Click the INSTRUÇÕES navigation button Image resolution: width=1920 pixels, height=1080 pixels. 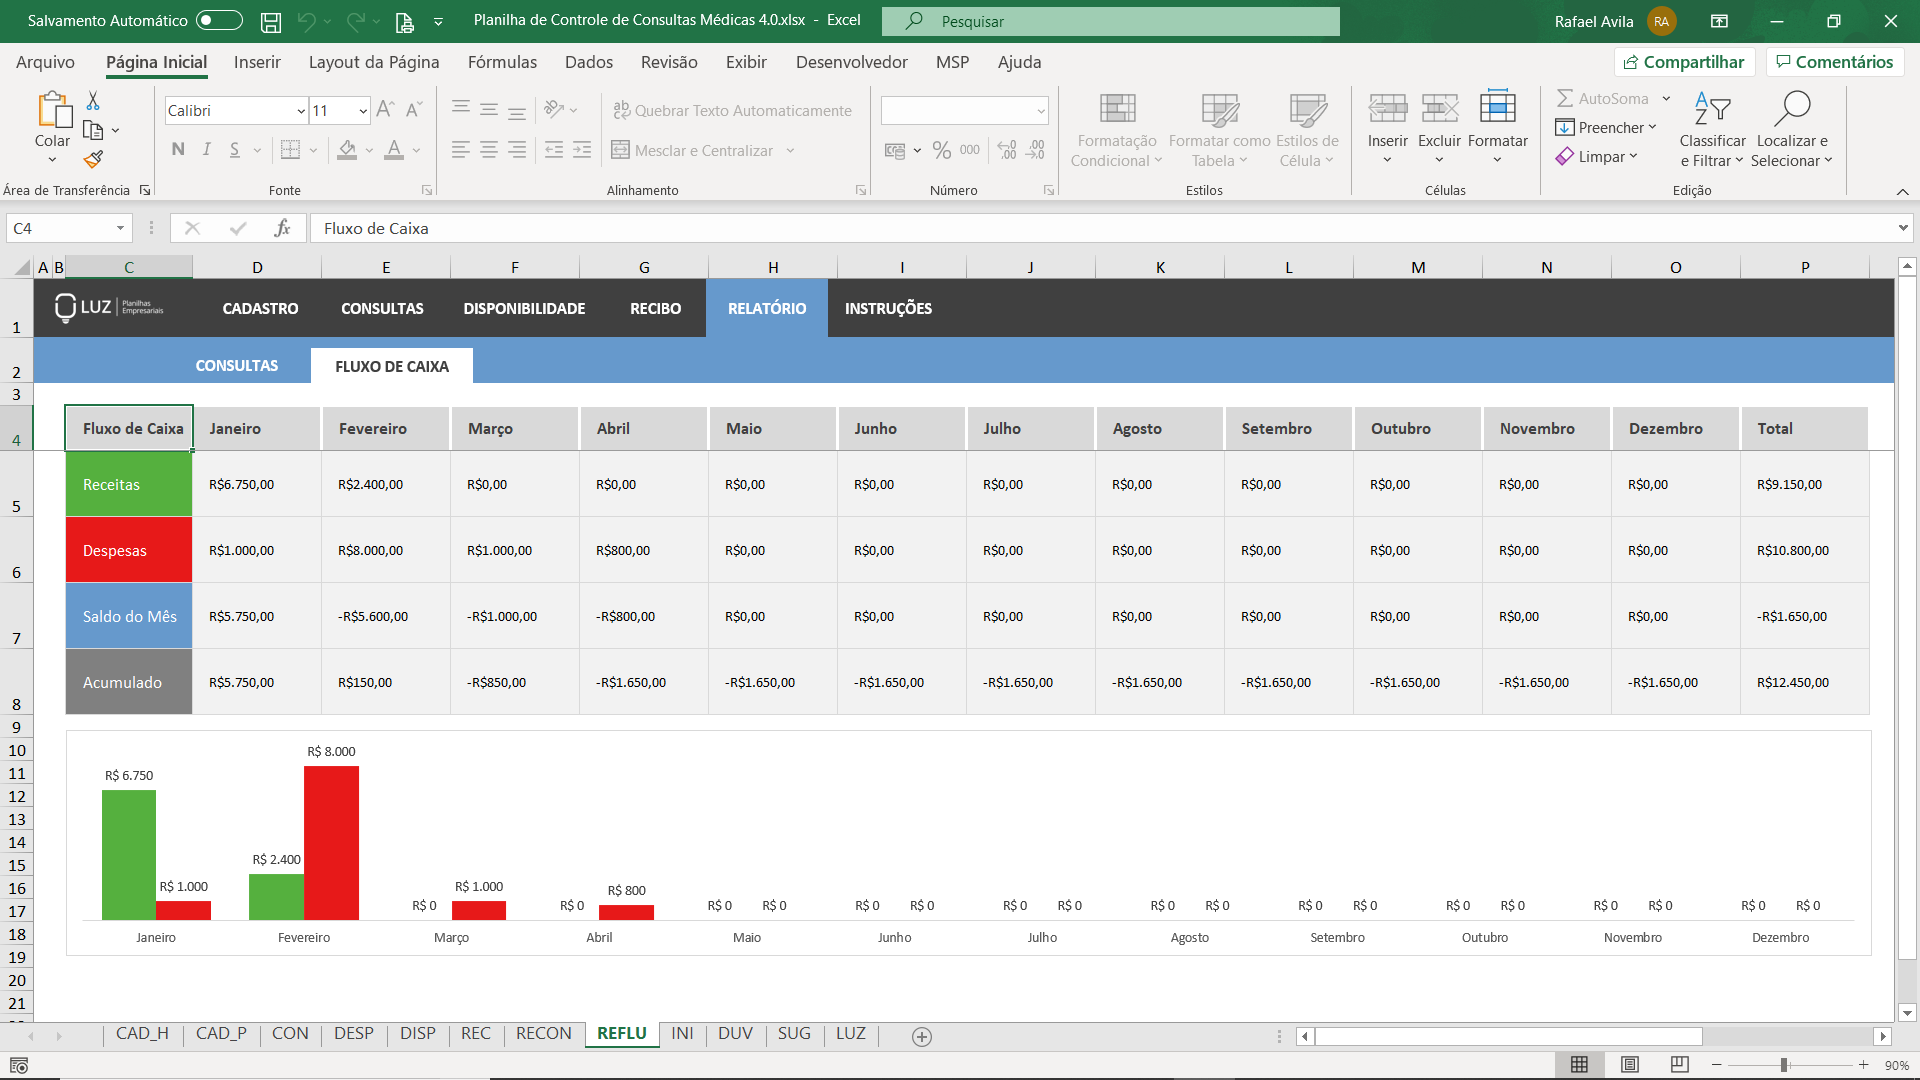click(889, 307)
